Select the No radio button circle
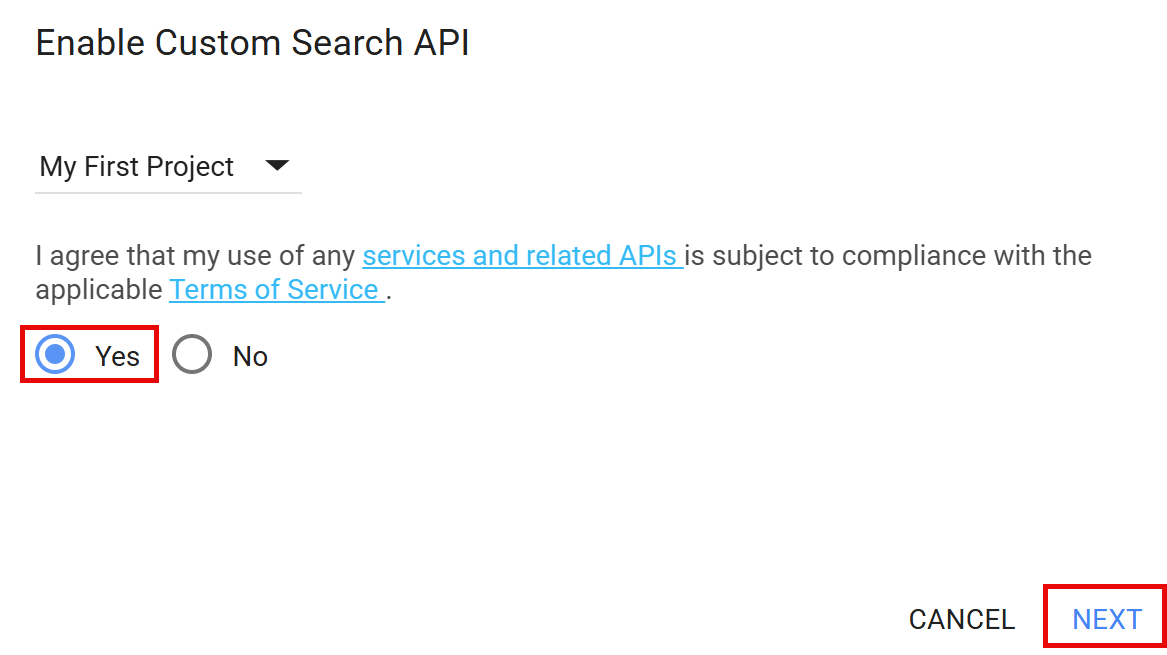Viewport: 1167px width, 655px height. [192, 354]
